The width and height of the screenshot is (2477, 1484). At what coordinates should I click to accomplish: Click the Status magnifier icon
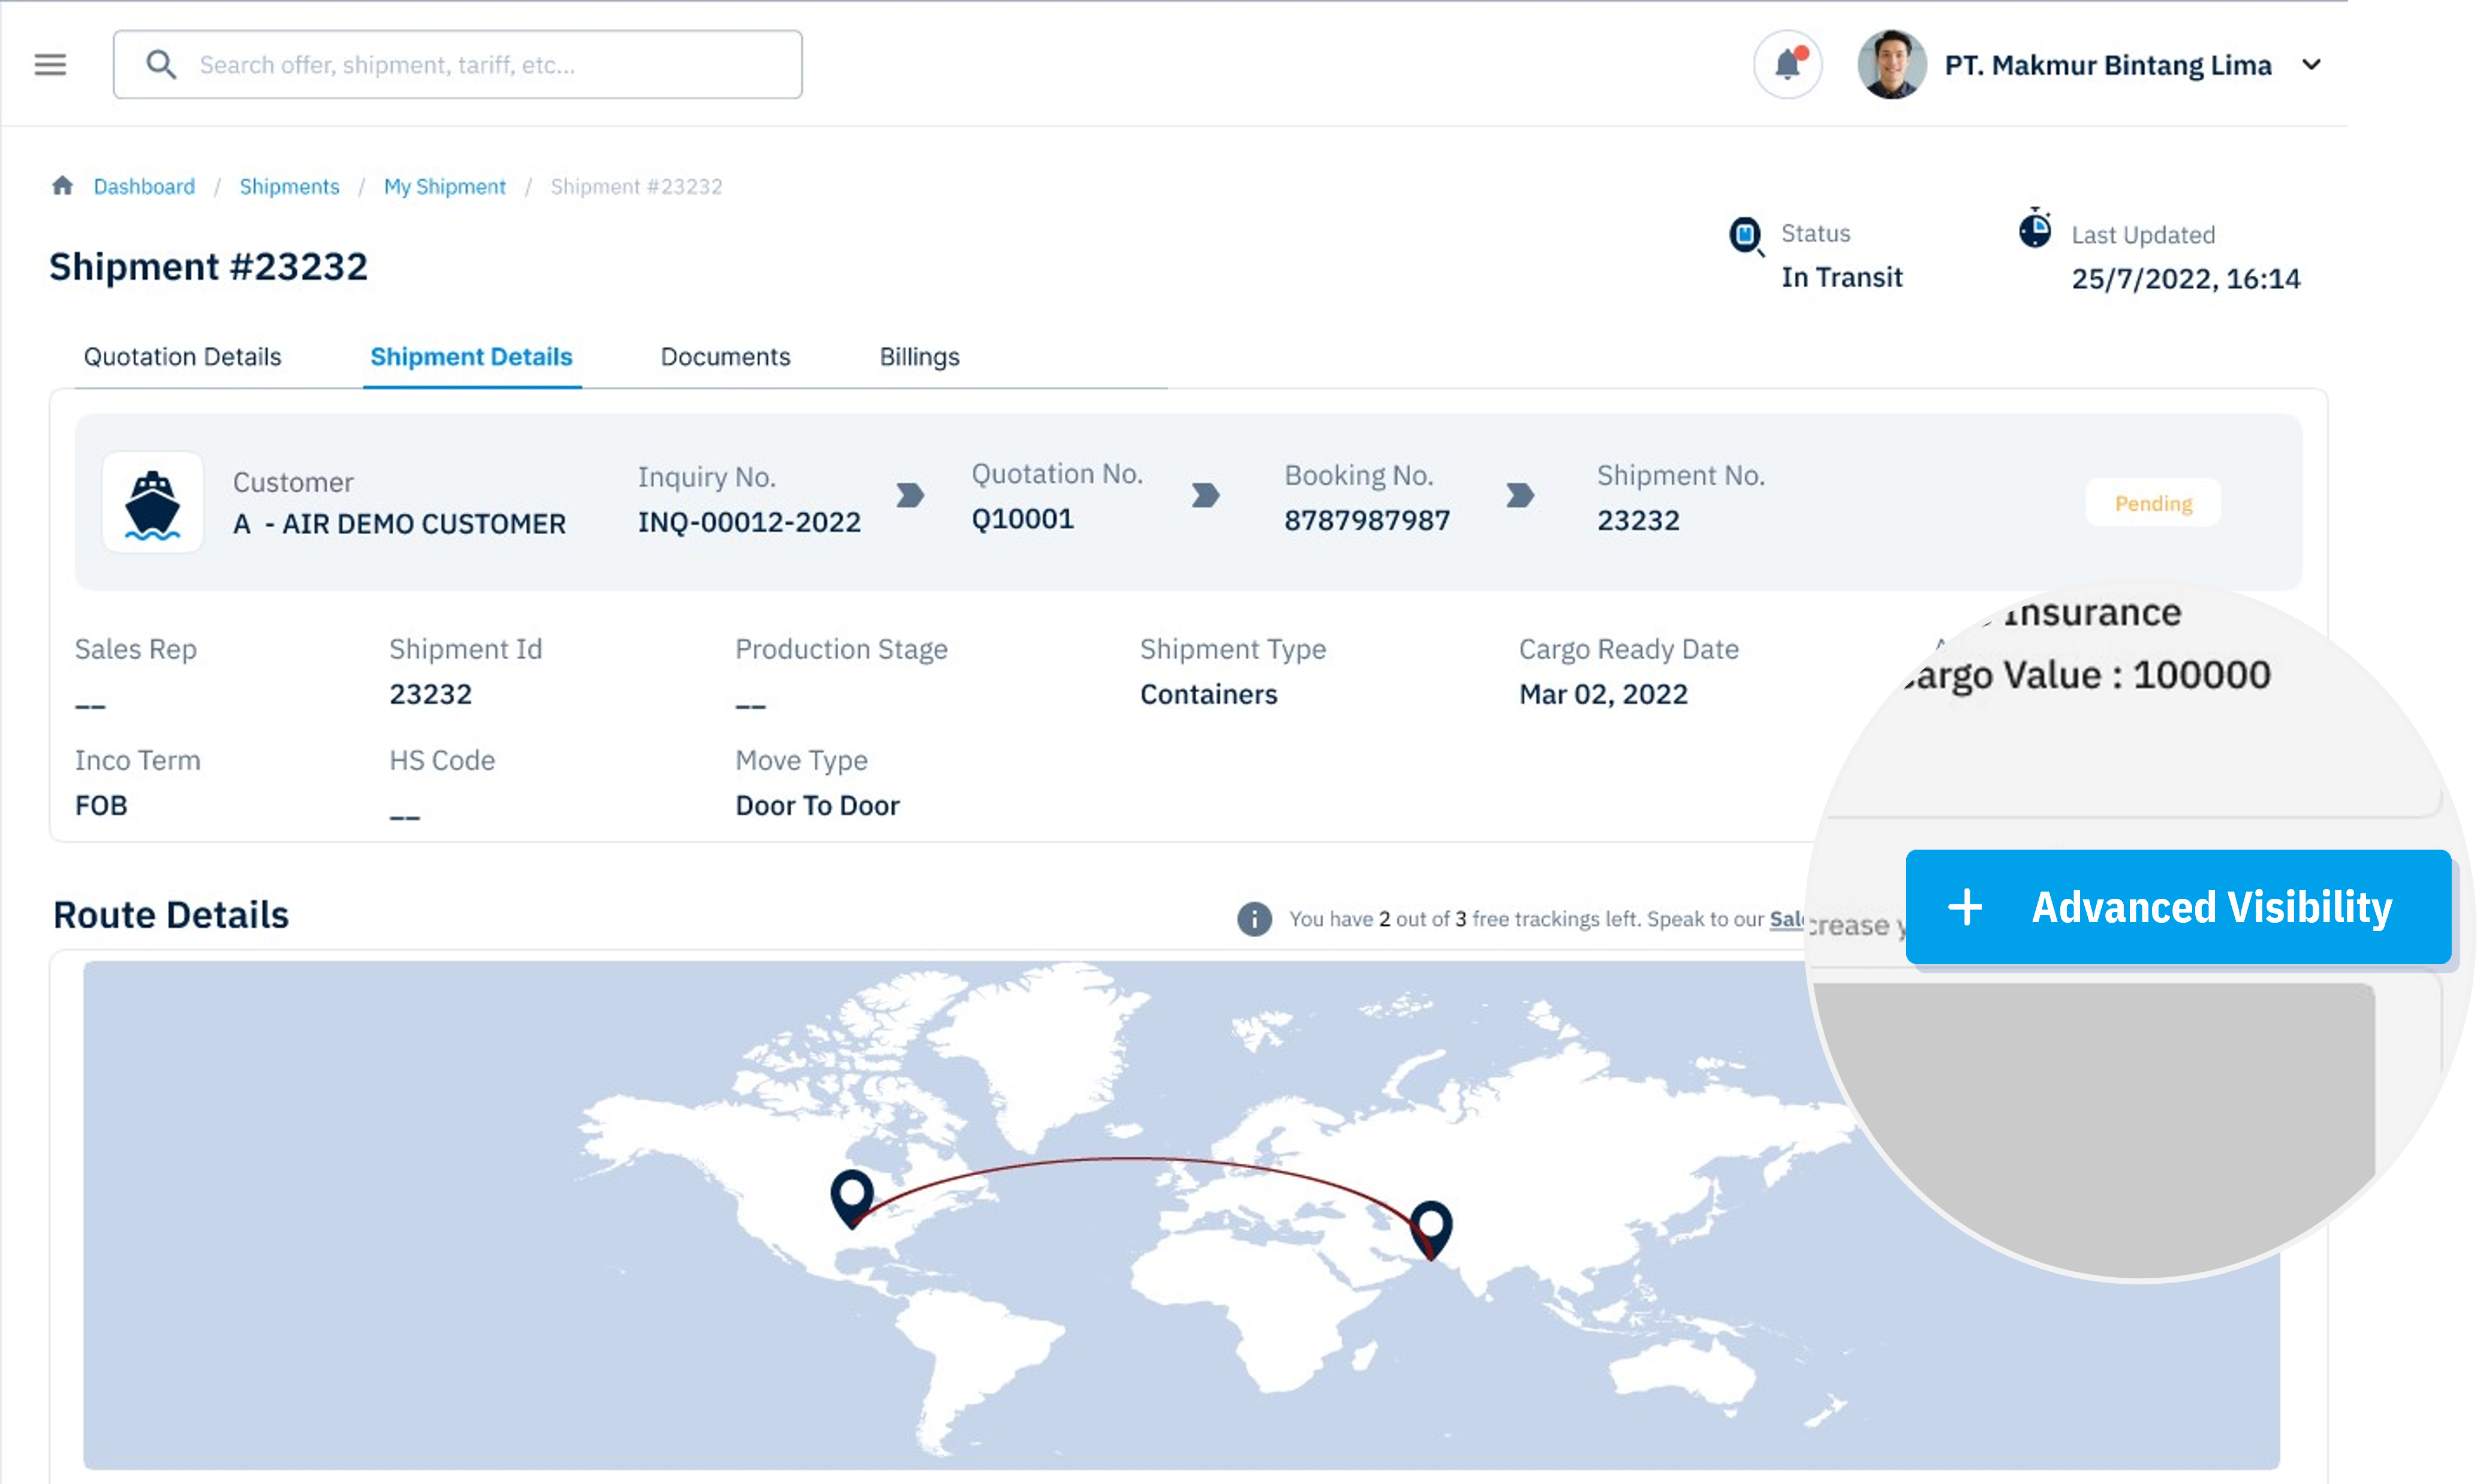click(1746, 236)
